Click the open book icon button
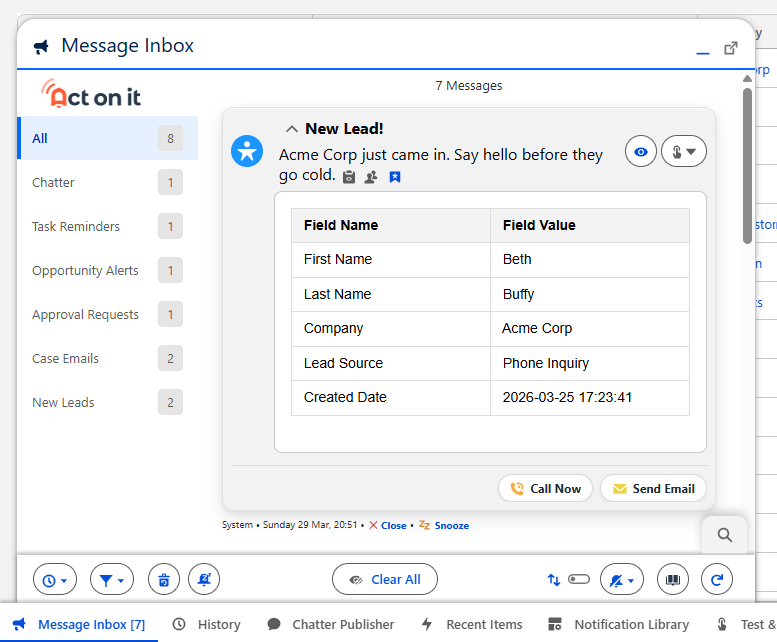This screenshot has width=777, height=642. tap(673, 580)
